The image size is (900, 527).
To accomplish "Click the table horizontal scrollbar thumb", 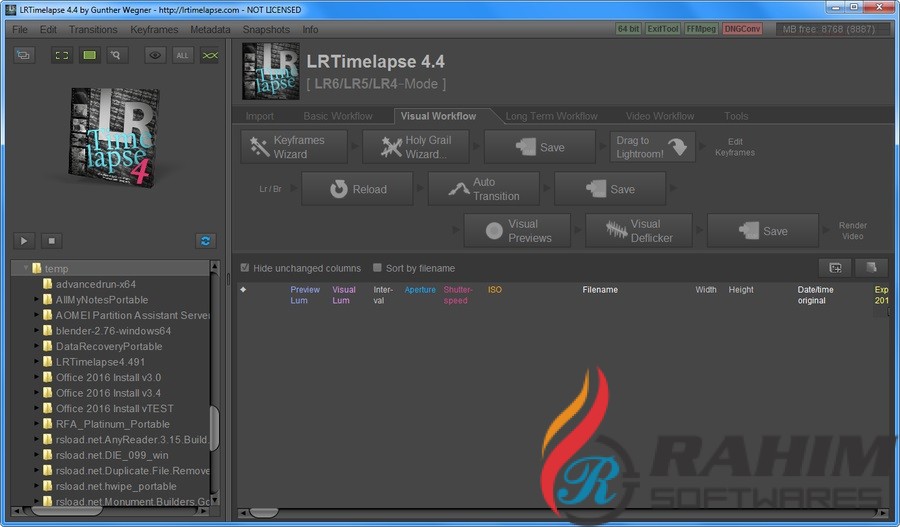I will pyautogui.click(x=264, y=512).
